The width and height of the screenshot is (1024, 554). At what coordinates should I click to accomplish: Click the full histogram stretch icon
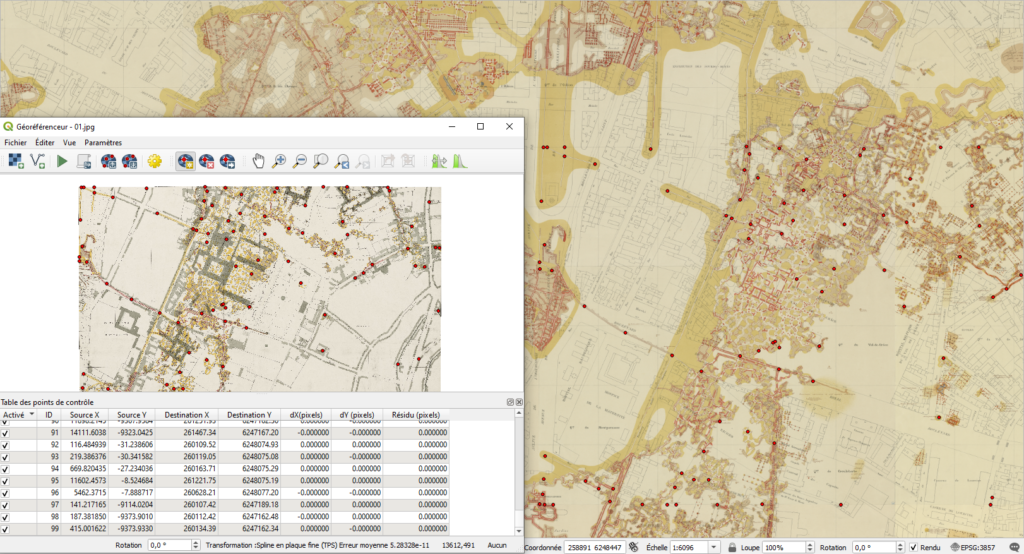[x=460, y=160]
